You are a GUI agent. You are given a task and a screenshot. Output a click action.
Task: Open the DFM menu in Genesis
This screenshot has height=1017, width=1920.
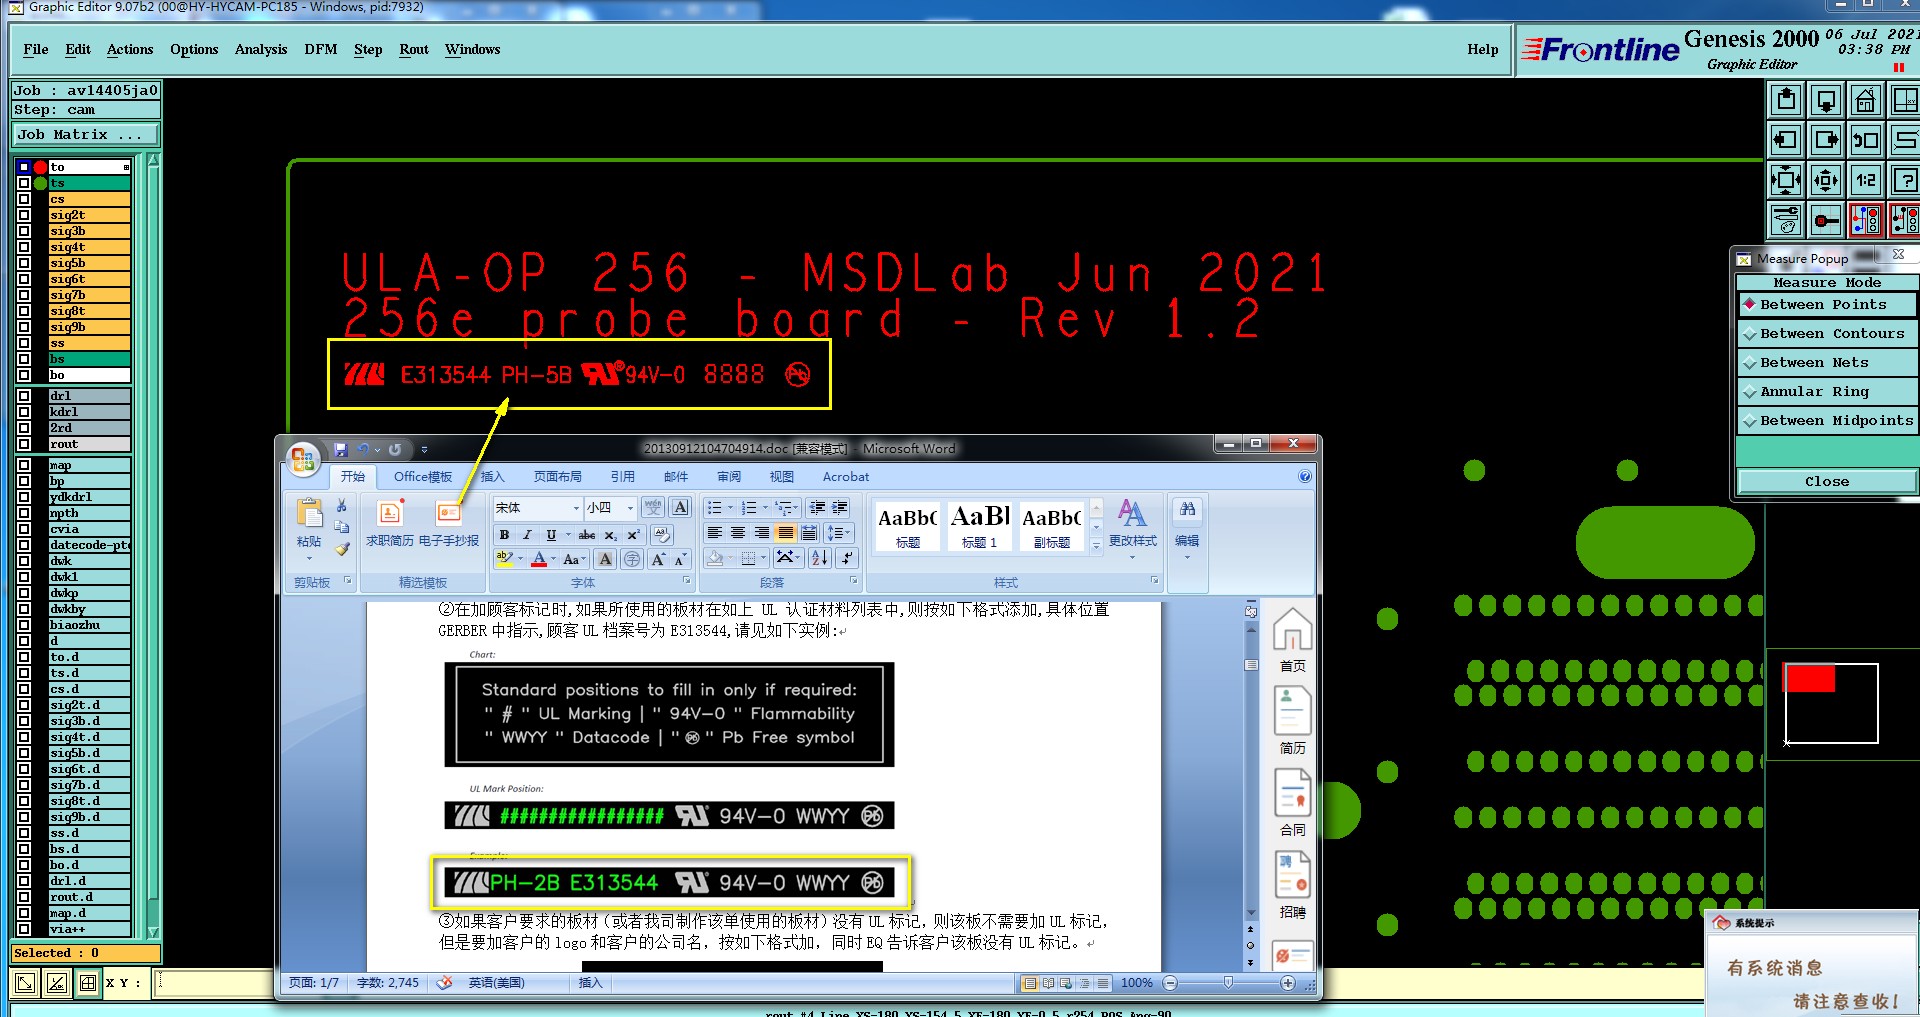[x=320, y=49]
